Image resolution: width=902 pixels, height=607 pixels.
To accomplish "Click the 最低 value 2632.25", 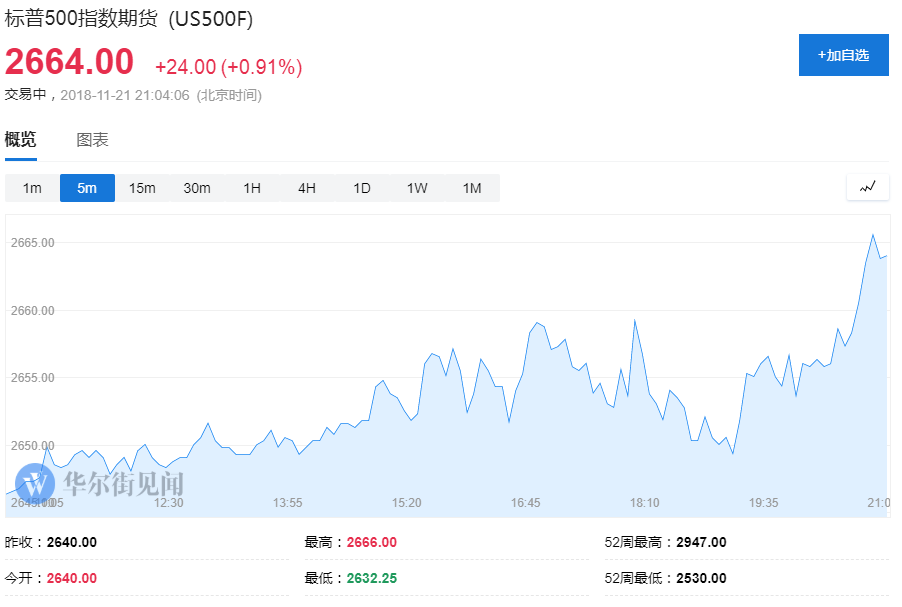I will [371, 578].
